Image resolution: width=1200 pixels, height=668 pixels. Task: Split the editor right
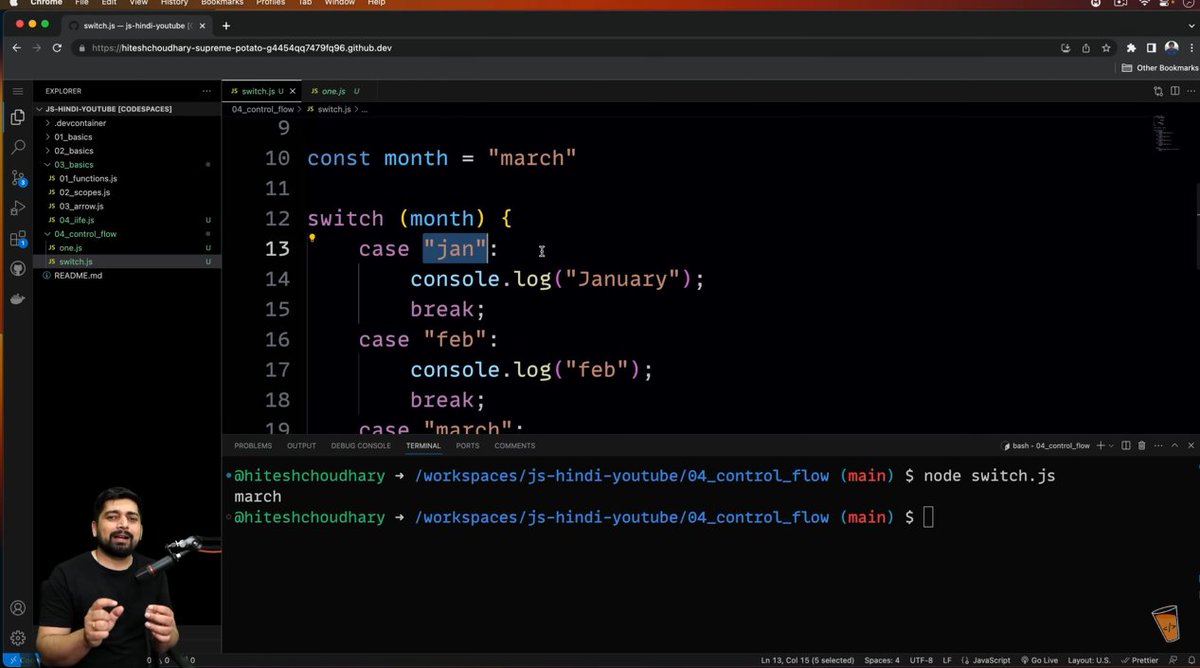(1173, 91)
